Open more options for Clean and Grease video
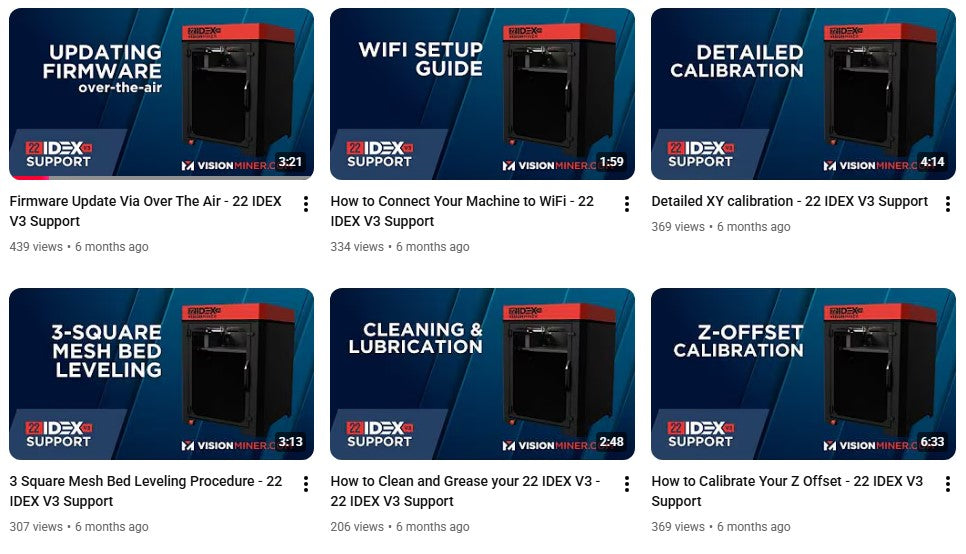Screen dimensions: 966x554 click(x=627, y=484)
